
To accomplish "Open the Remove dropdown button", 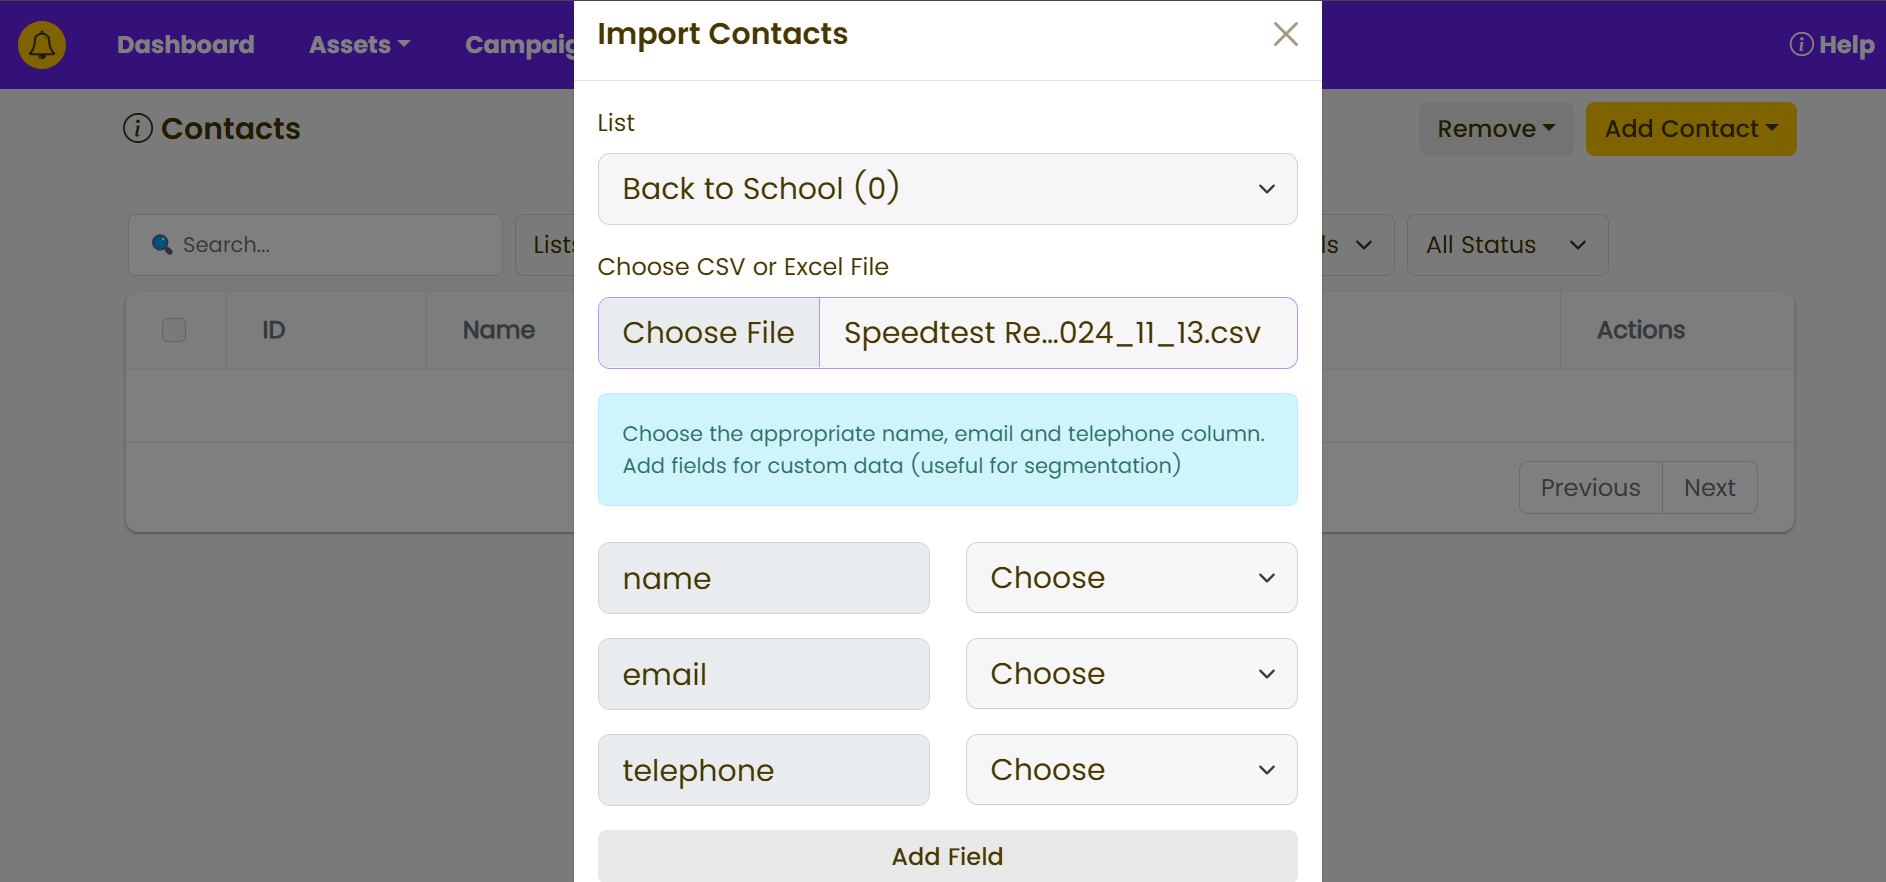I will click(x=1496, y=129).
